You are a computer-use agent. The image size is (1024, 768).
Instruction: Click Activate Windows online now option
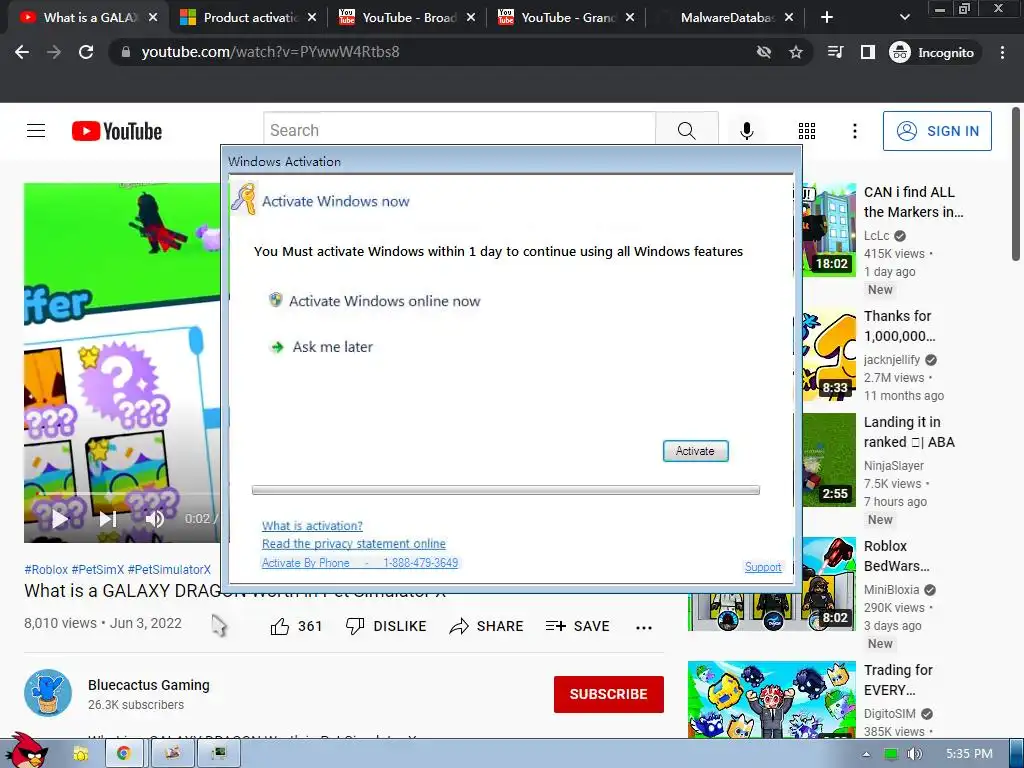(375, 301)
